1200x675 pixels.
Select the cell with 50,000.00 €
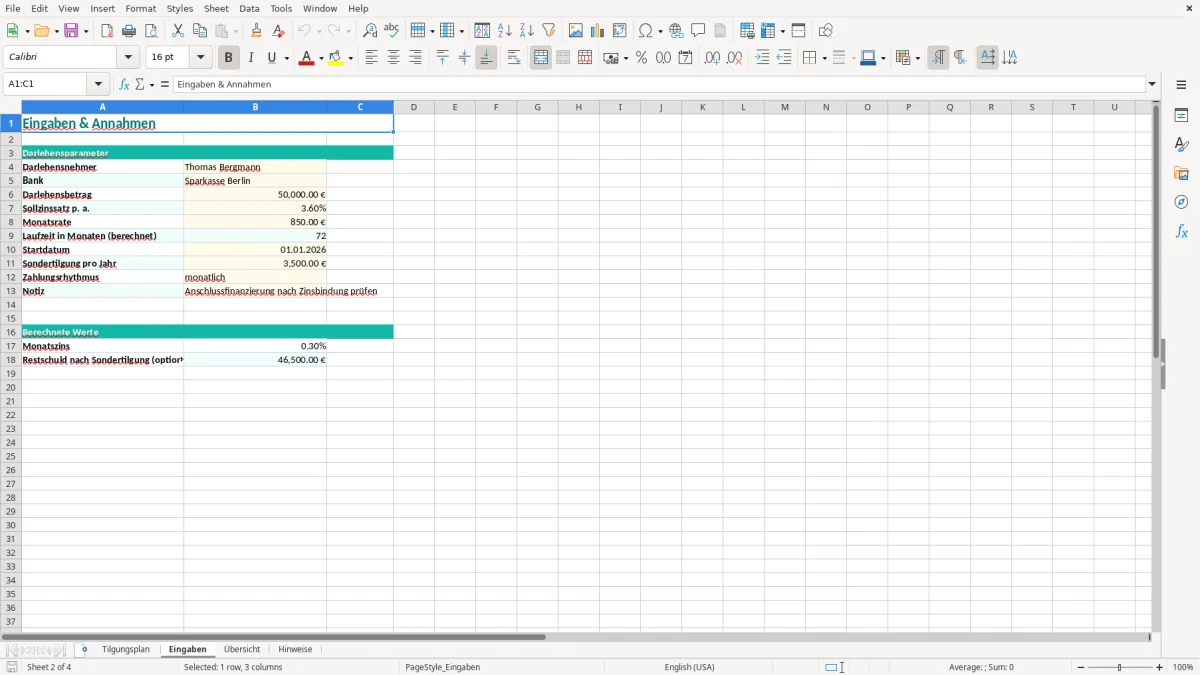(x=255, y=195)
